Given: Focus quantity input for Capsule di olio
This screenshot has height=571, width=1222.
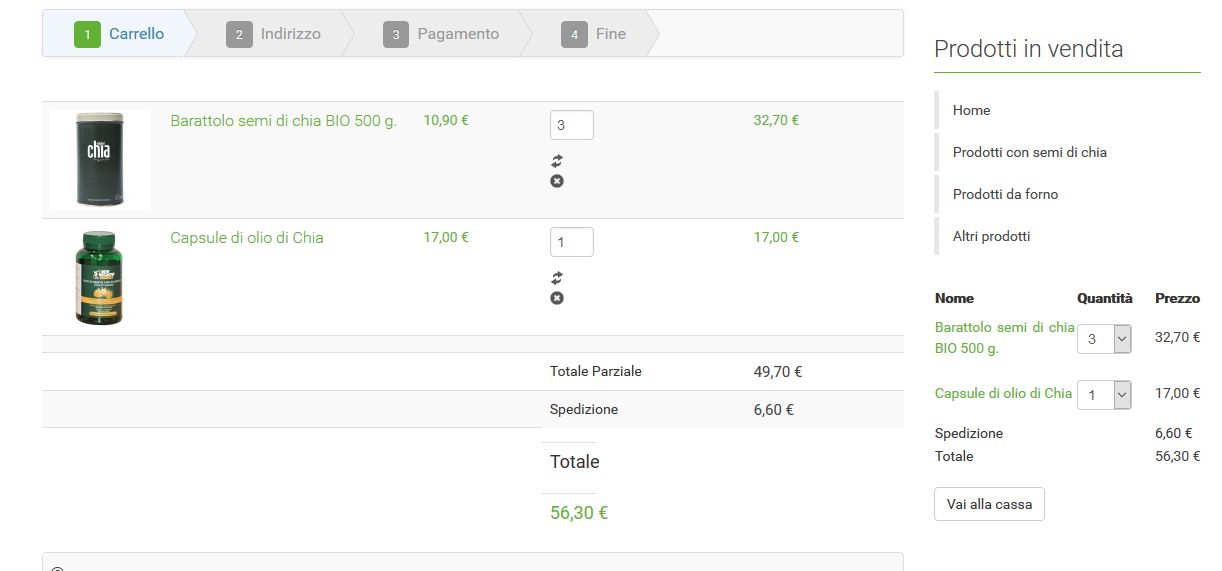Looking at the screenshot, I should (x=571, y=242).
